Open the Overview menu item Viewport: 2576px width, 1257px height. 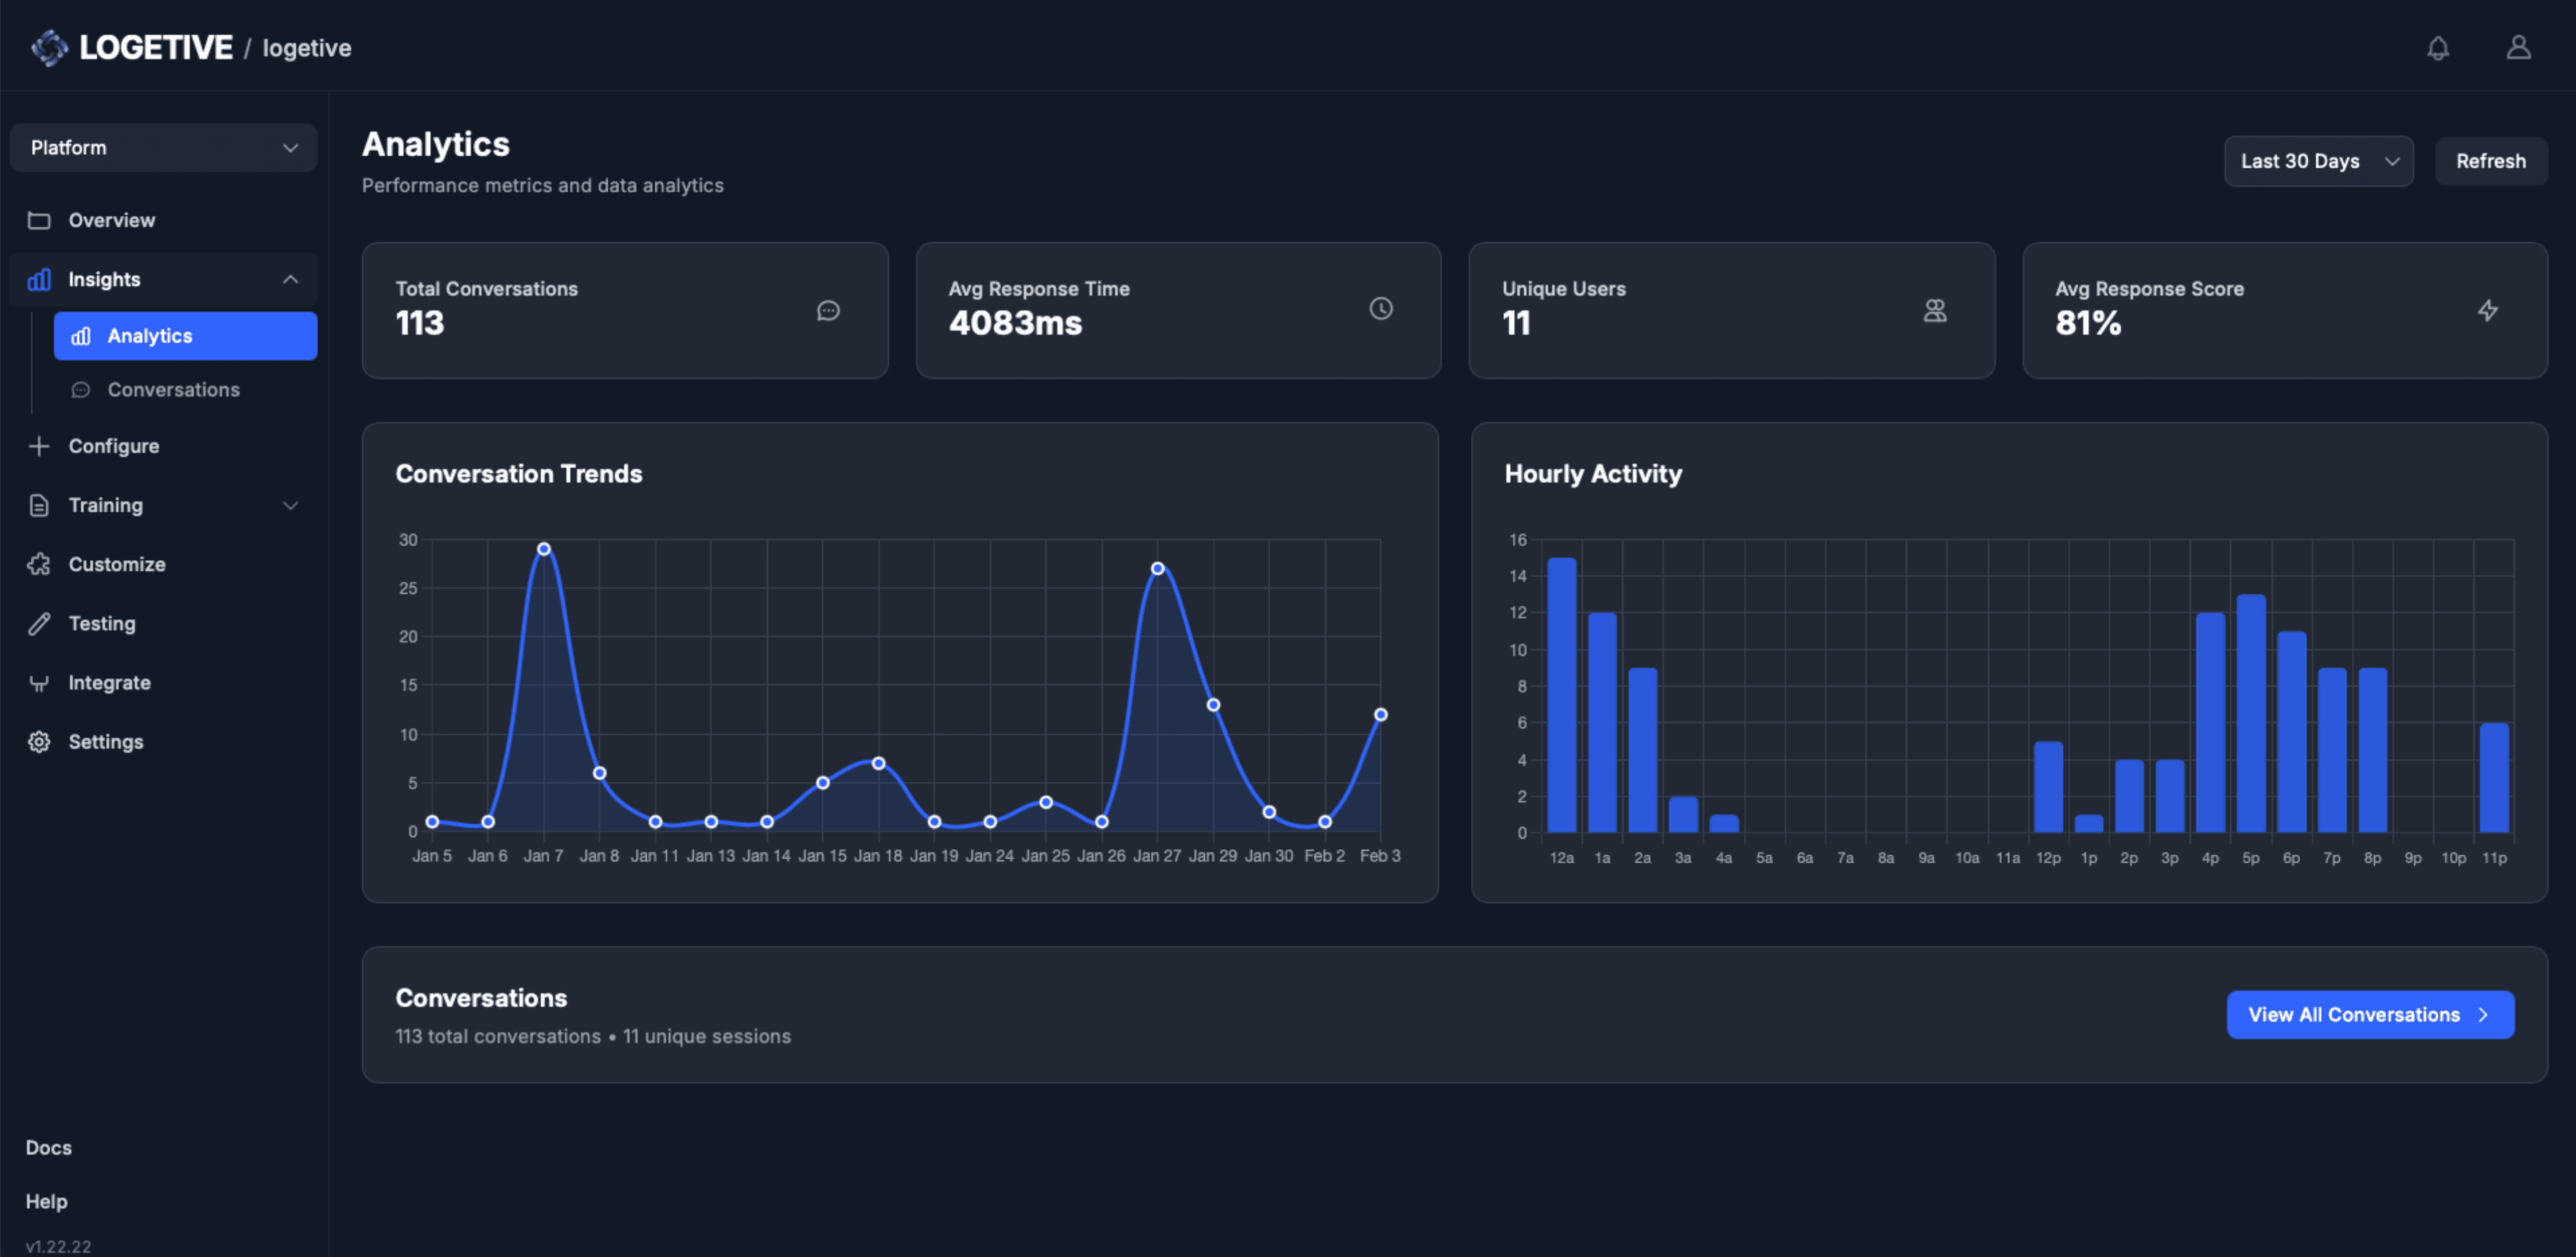tap(111, 220)
